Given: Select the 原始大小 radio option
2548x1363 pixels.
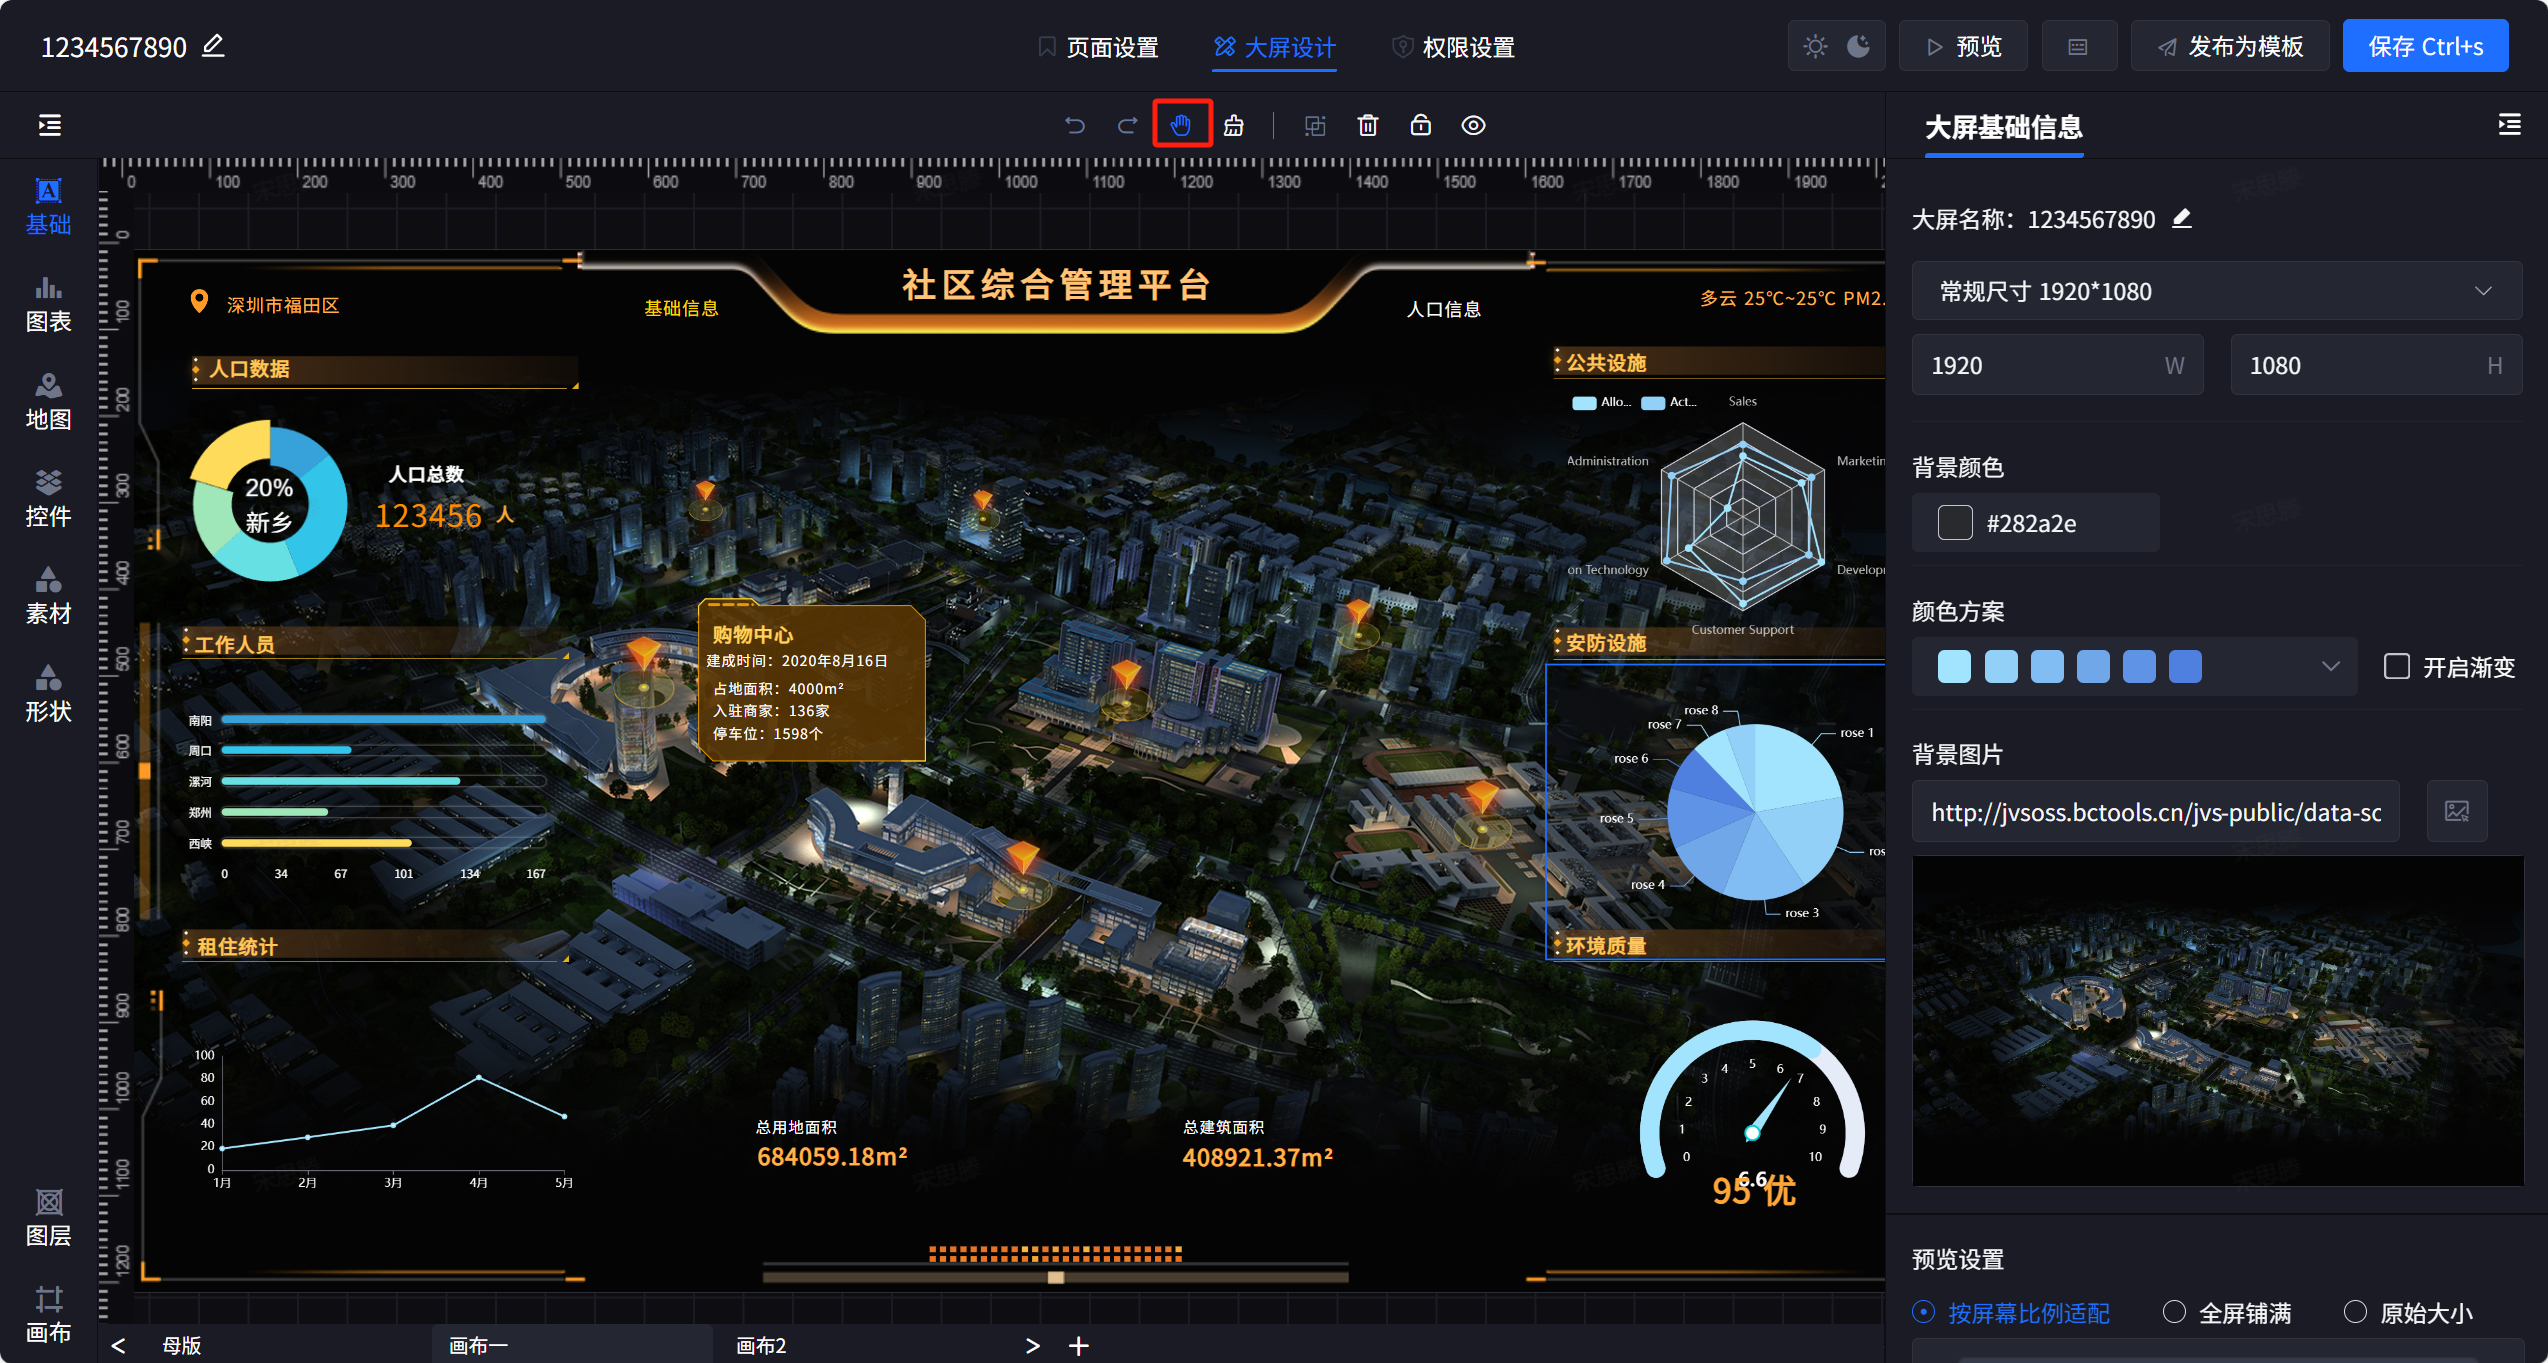Looking at the screenshot, I should (2355, 1311).
